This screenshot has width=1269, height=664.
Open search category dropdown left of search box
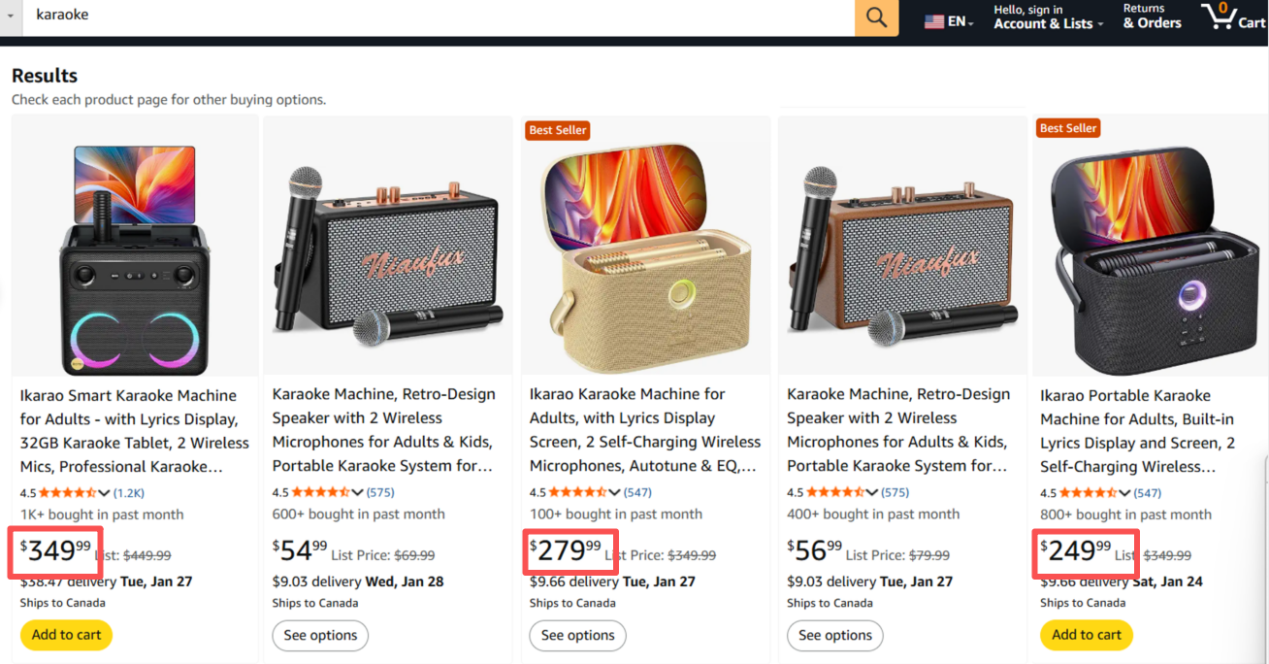point(11,16)
